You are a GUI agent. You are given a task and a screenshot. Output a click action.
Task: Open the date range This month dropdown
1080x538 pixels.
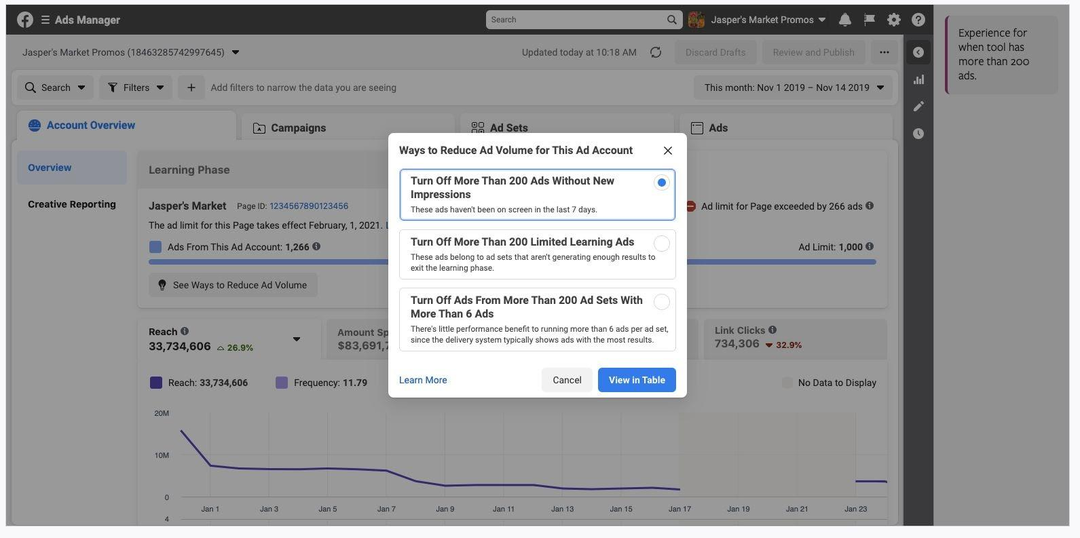pos(793,87)
